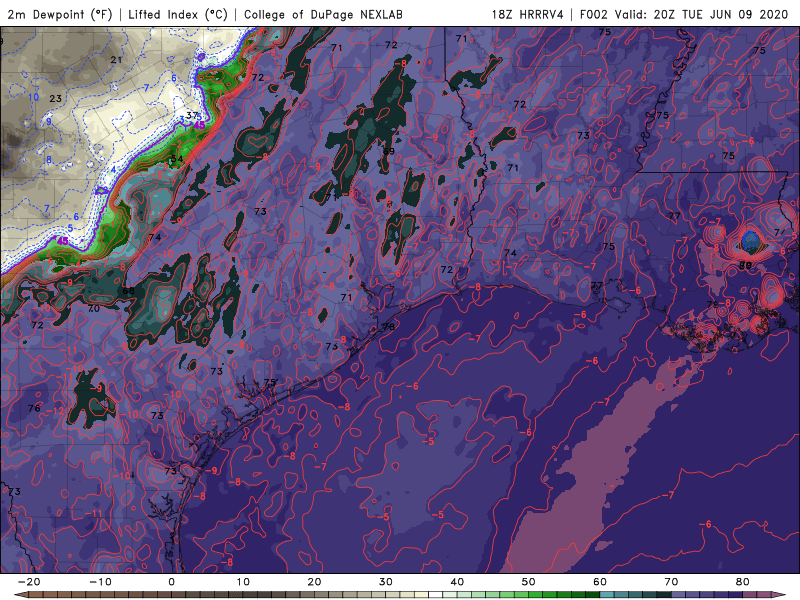Image resolution: width=800 pixels, height=600 pixels.
Task: Click the black "76" dewpoint value on the map
Action: 34,408
